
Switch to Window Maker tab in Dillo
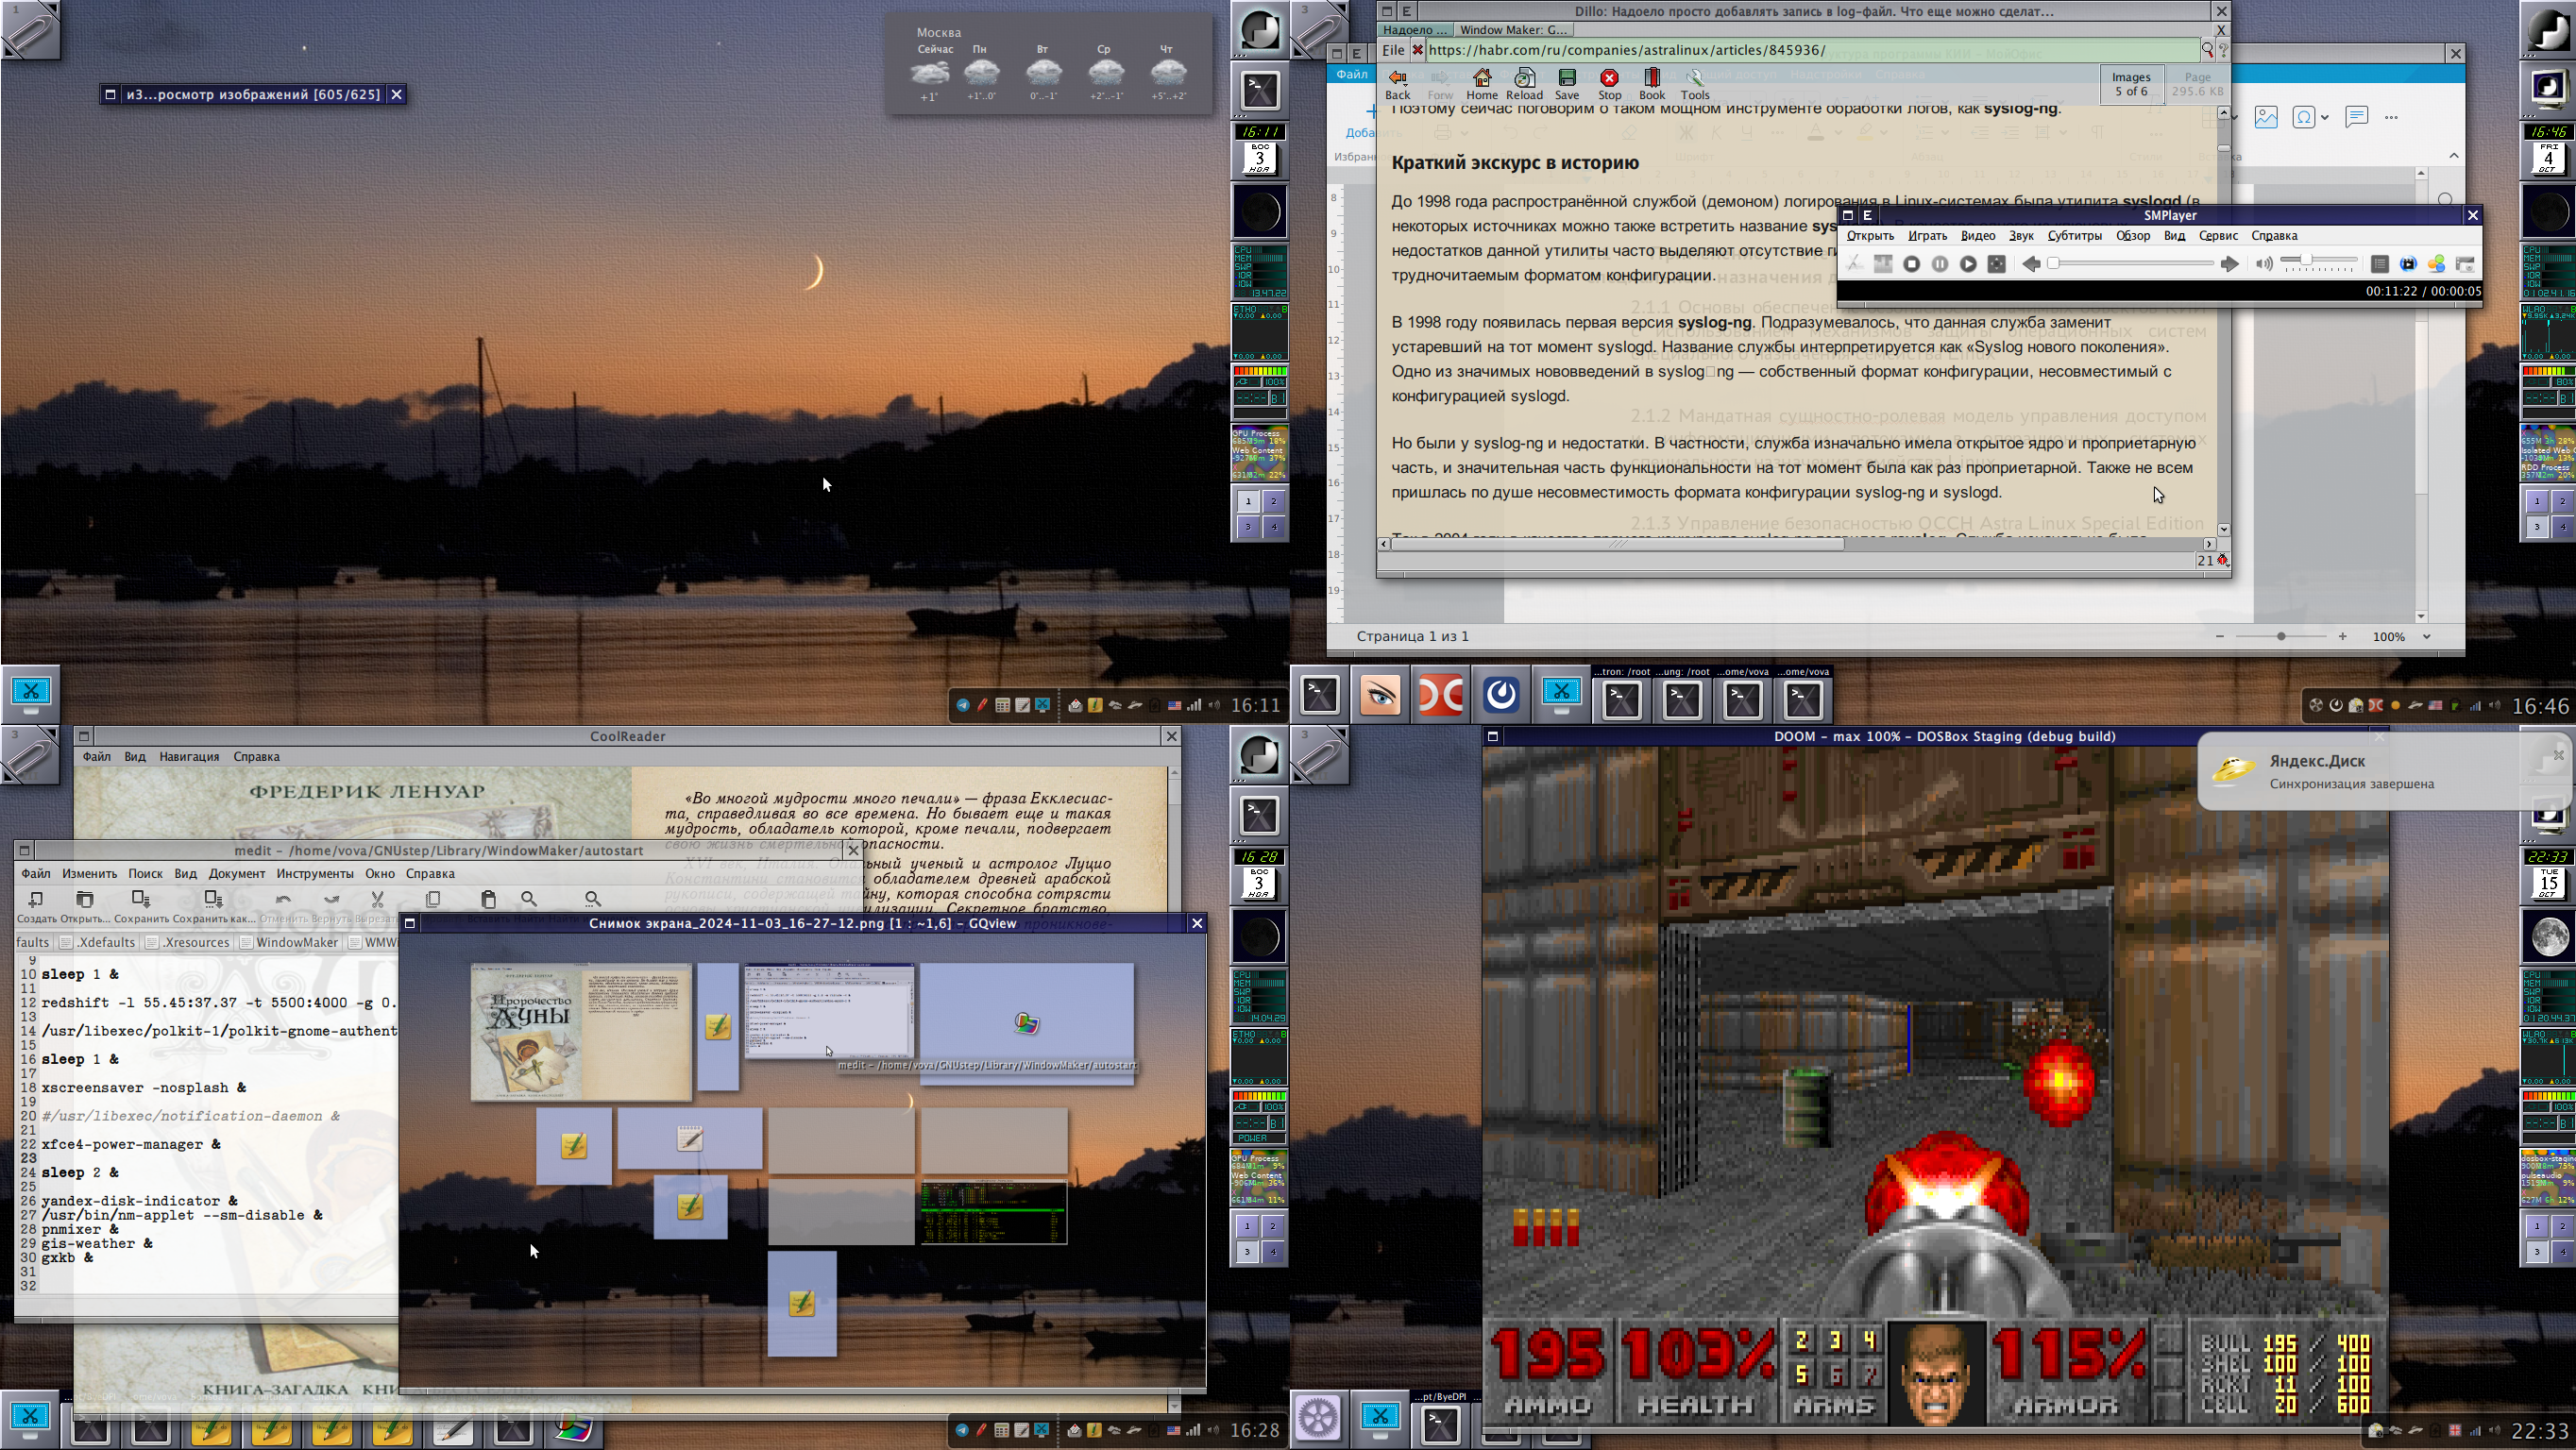tap(1513, 30)
